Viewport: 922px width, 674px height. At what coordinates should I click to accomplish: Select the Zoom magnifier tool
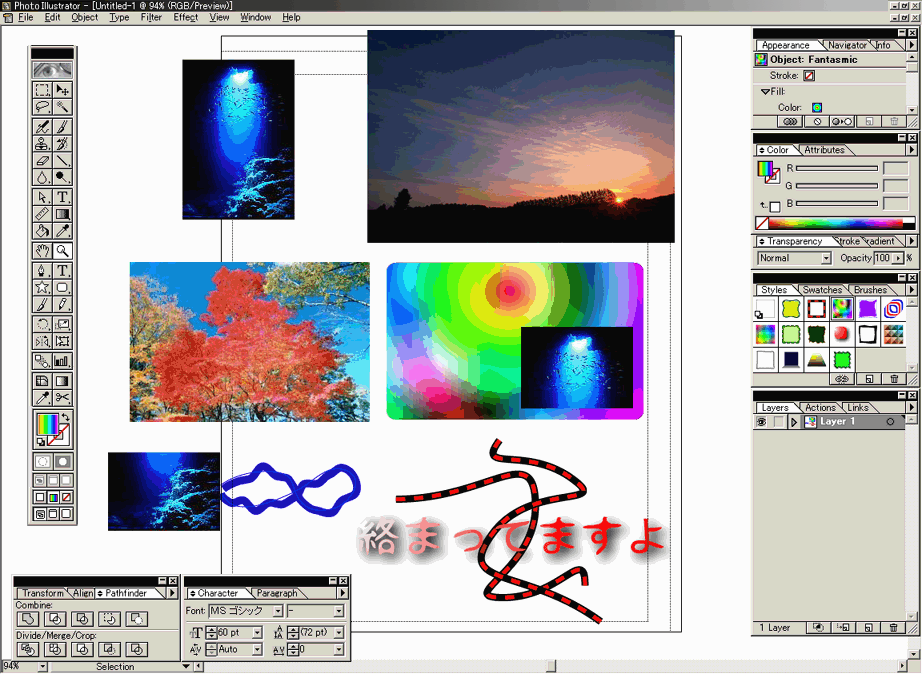tap(63, 251)
